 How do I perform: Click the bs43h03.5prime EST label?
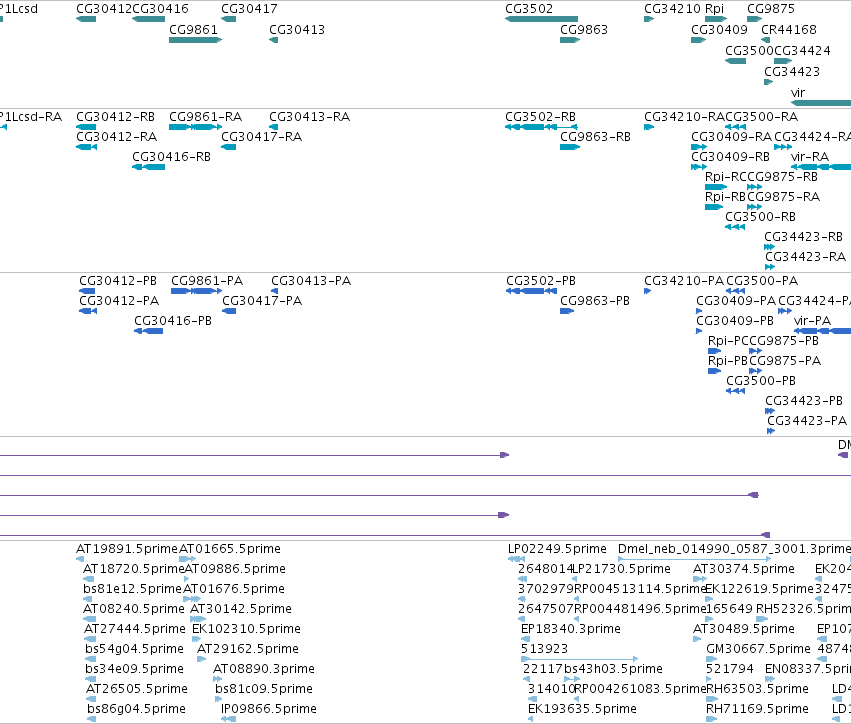click(614, 669)
